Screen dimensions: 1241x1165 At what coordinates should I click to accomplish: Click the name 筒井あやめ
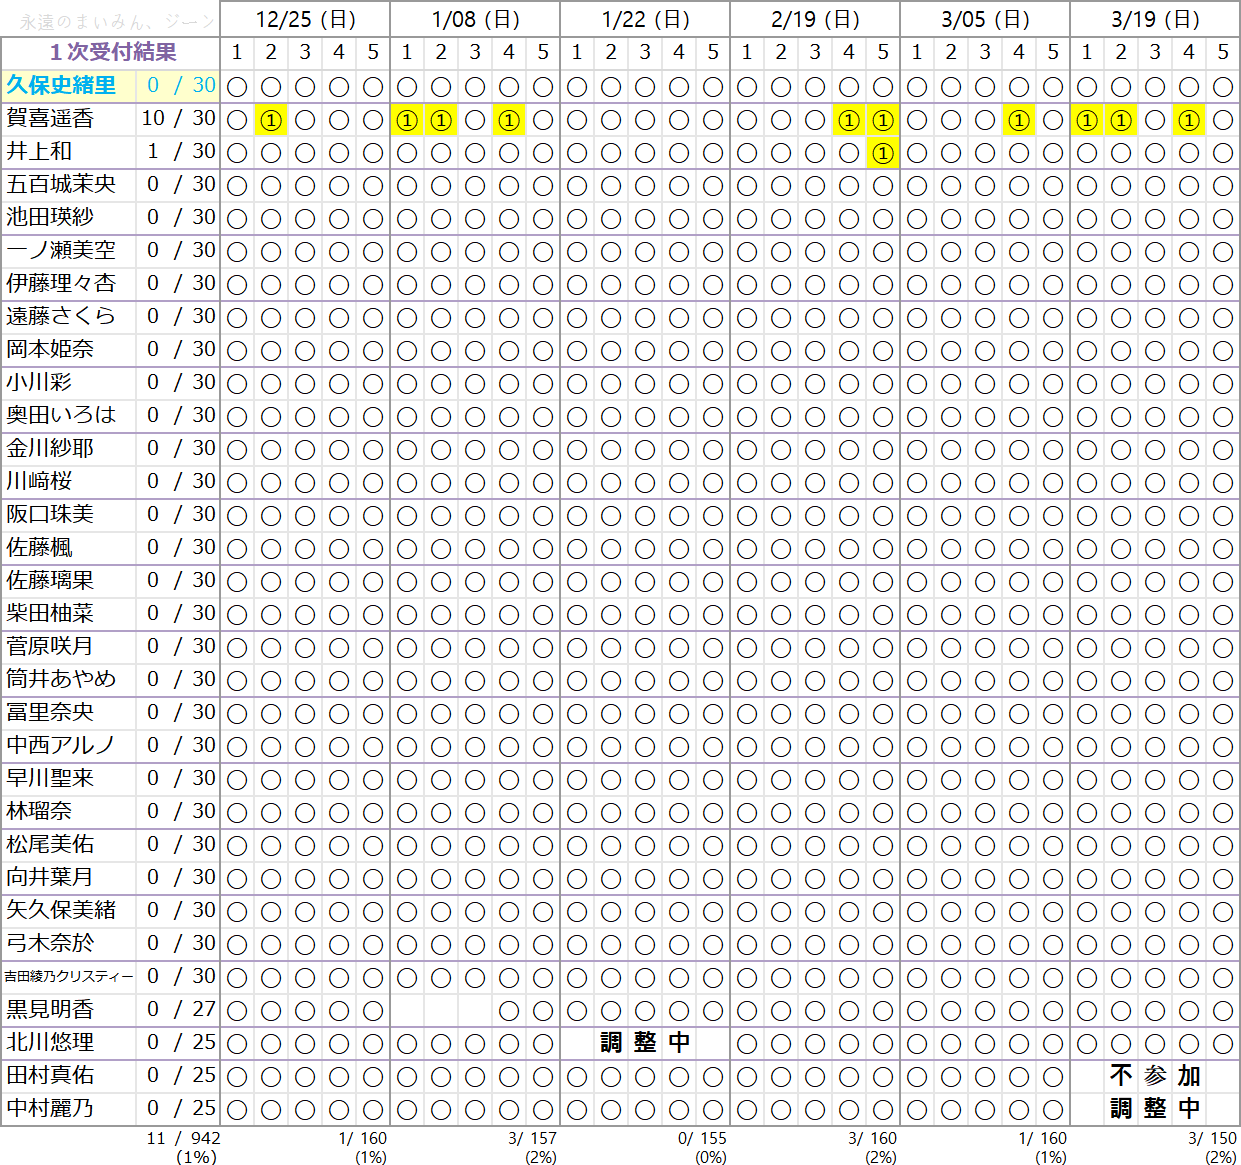pos(61,679)
